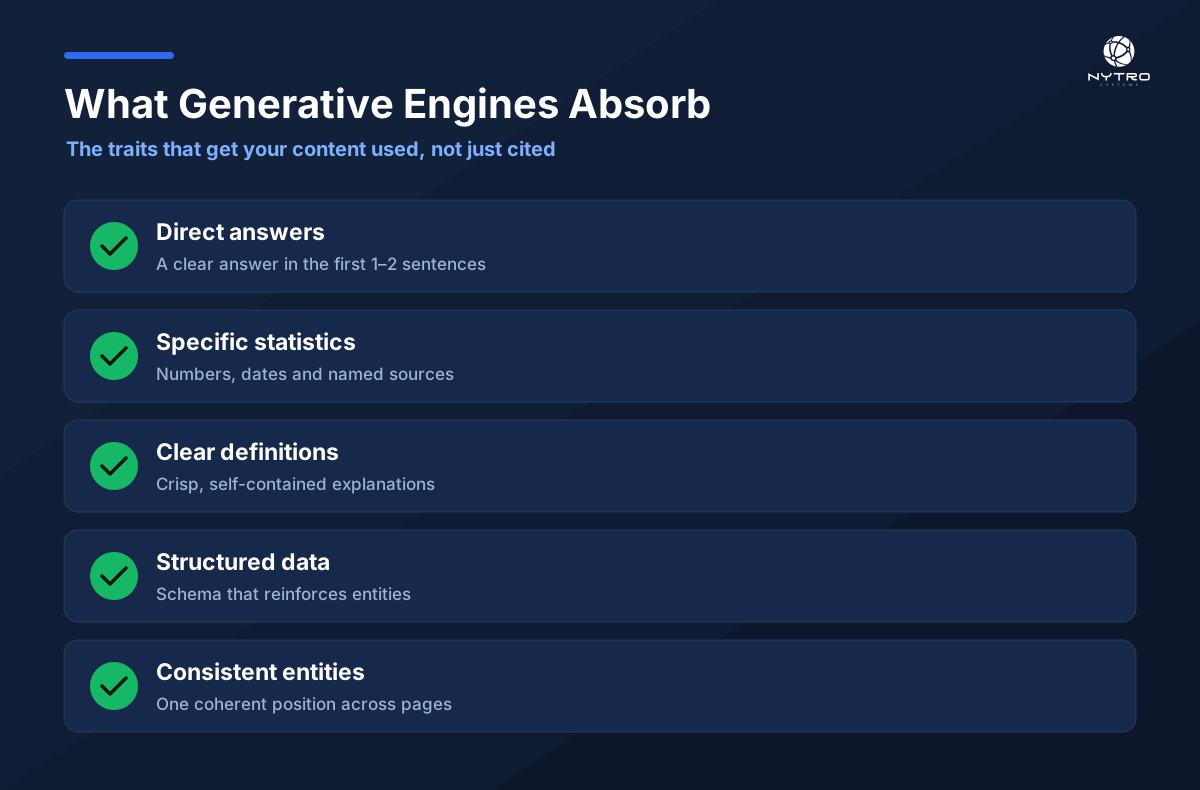The width and height of the screenshot is (1200, 790).
Task: Select the Direct answers heading
Action: tap(240, 232)
